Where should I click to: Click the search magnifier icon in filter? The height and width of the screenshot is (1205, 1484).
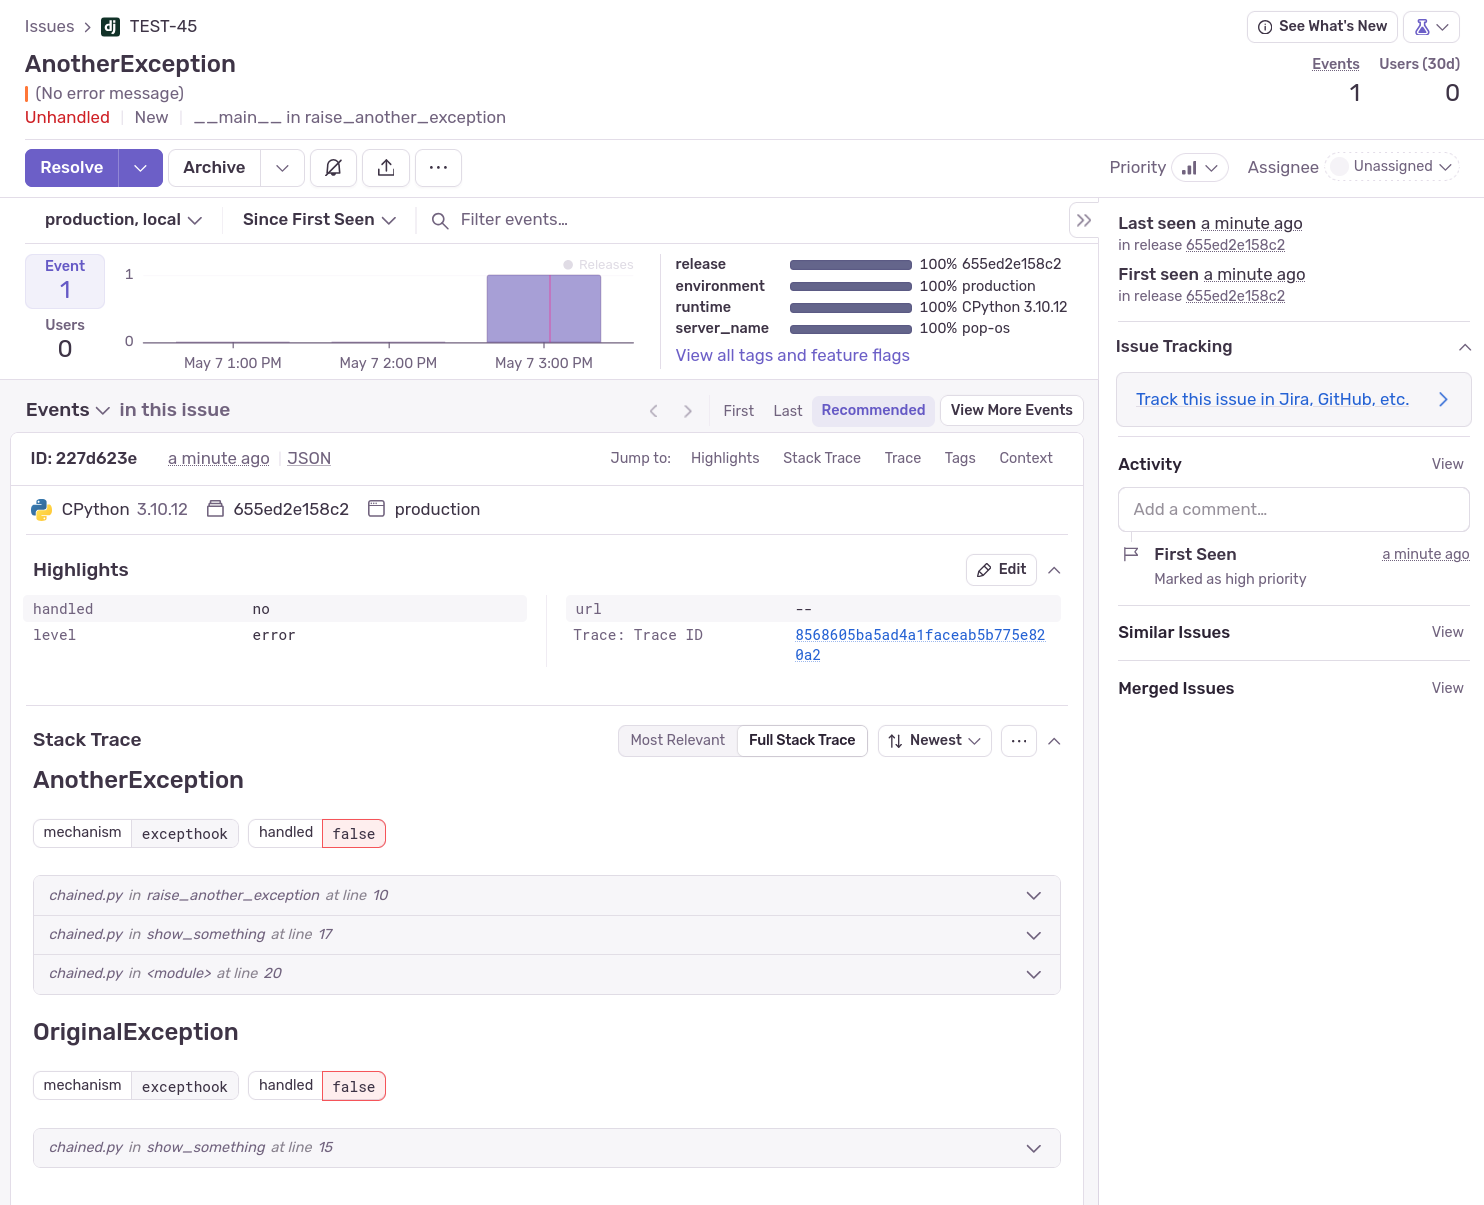click(x=439, y=220)
